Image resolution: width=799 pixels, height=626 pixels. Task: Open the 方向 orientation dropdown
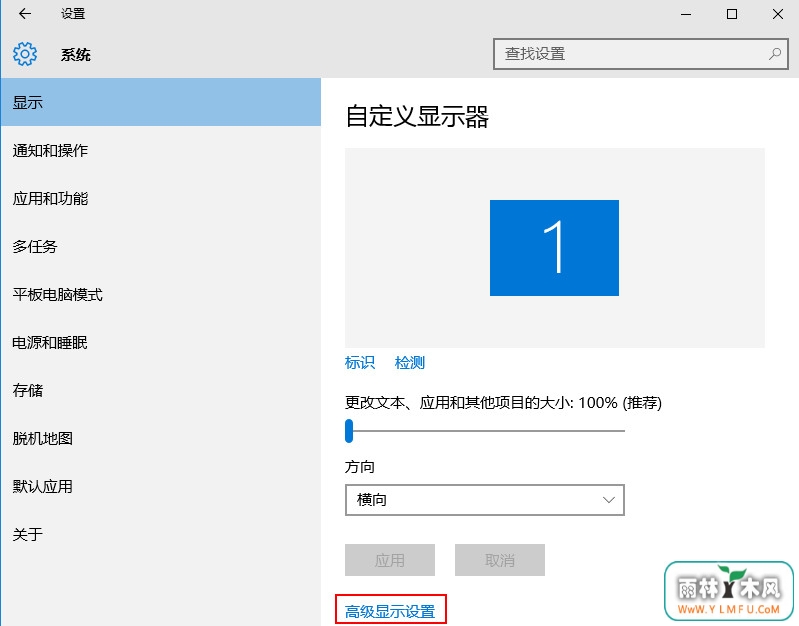[x=485, y=500]
